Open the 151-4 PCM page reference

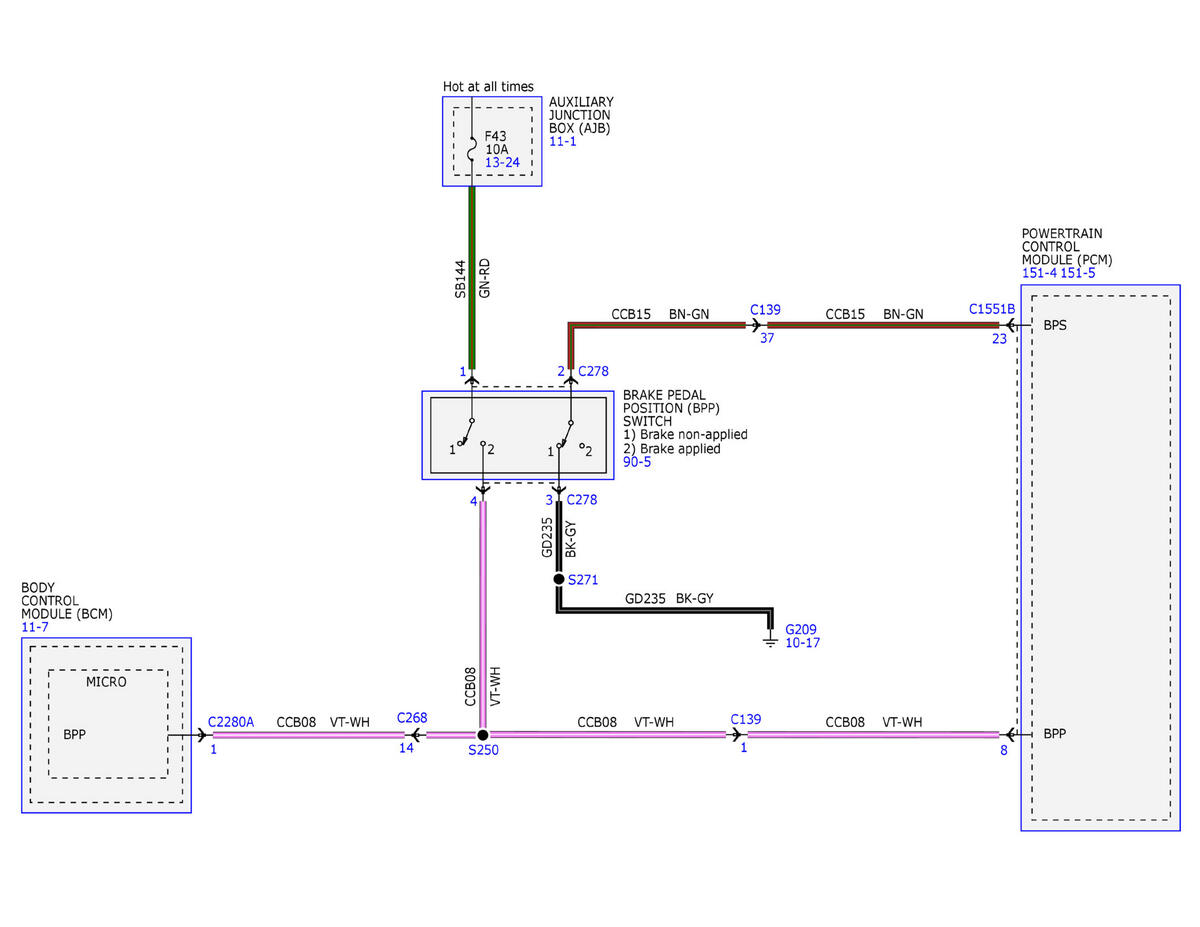coord(1040,273)
